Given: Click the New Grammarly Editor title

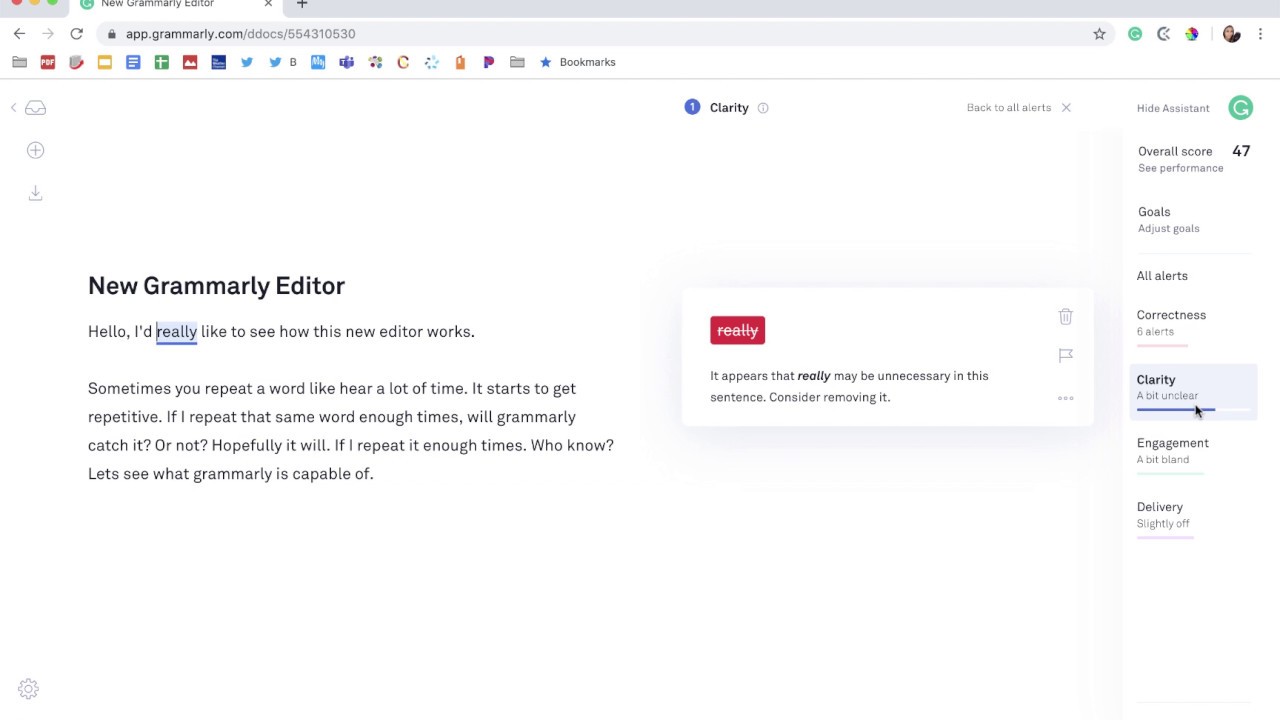Looking at the screenshot, I should coord(216,286).
